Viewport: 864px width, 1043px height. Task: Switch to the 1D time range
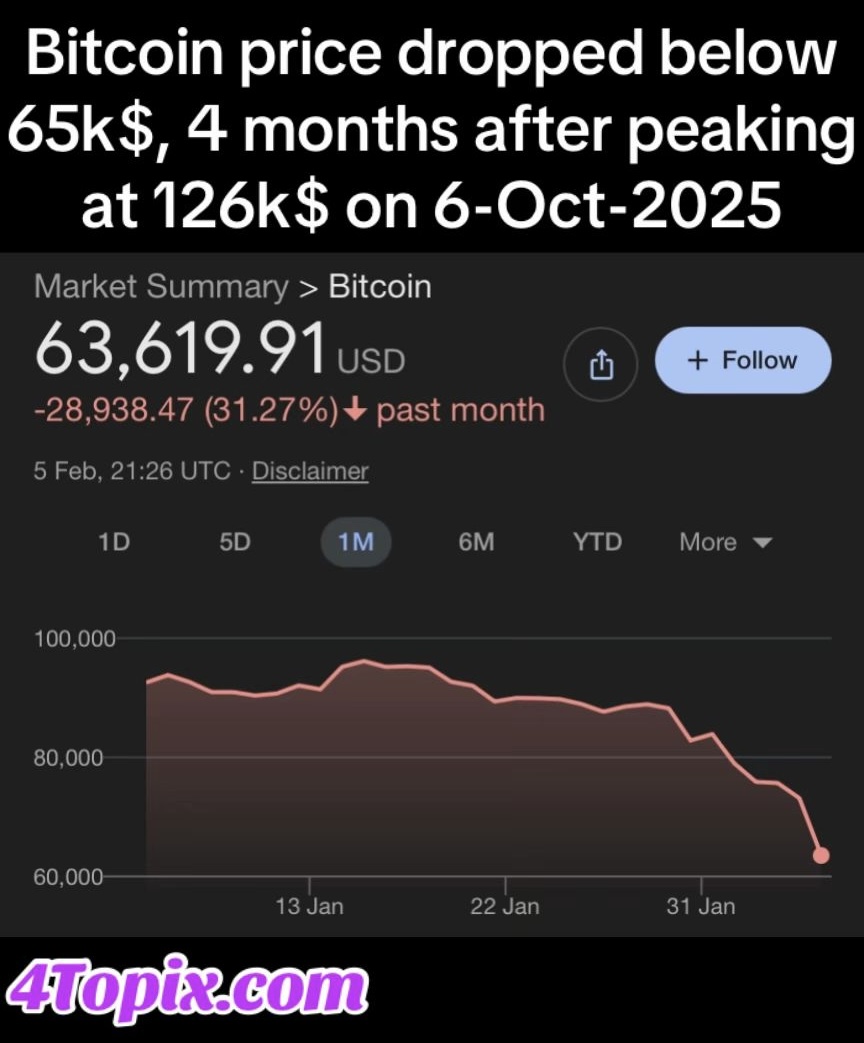click(114, 542)
